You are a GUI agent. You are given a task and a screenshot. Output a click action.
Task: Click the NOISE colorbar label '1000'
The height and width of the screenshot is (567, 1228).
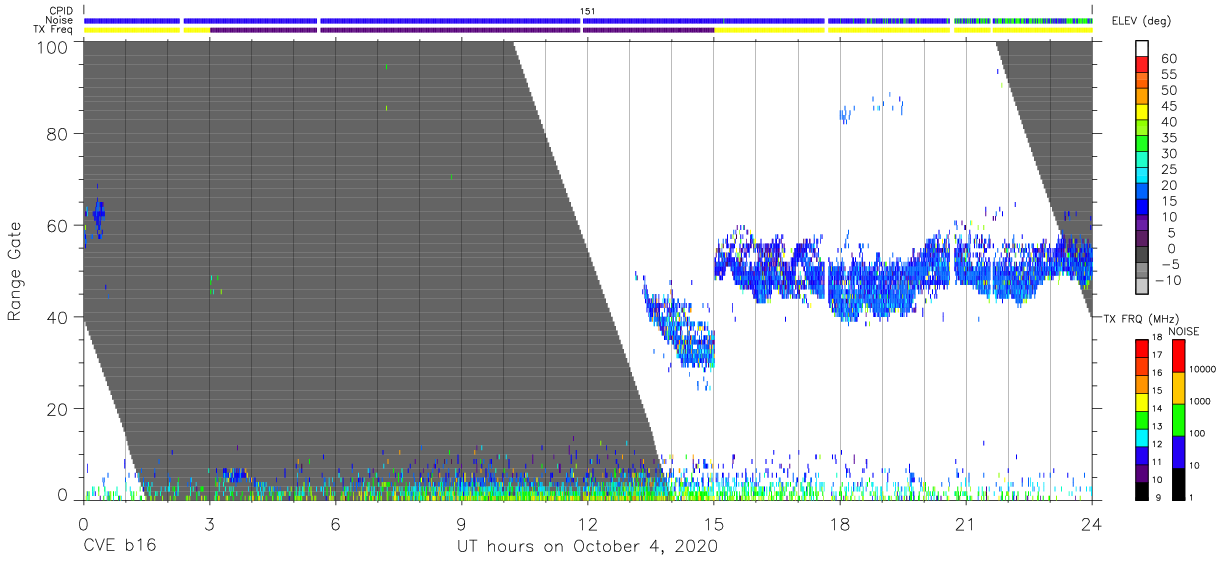(x=1200, y=401)
